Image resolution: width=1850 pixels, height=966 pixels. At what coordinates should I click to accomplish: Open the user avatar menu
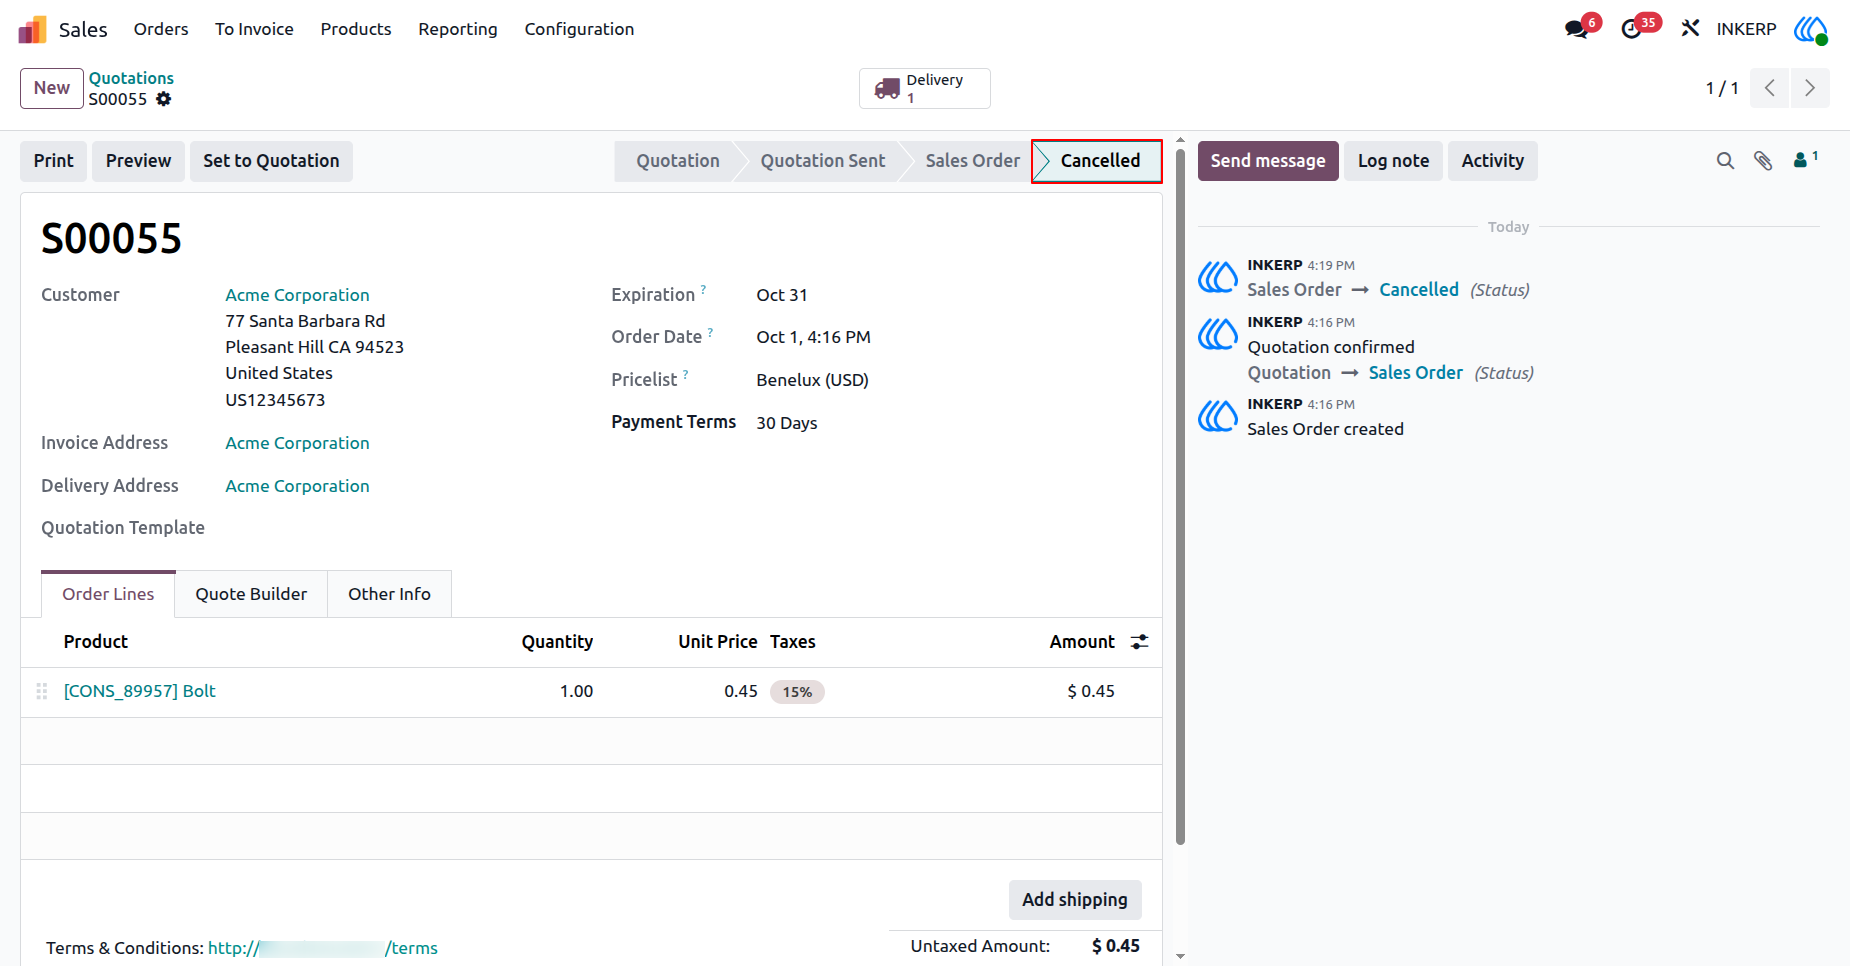[1811, 29]
